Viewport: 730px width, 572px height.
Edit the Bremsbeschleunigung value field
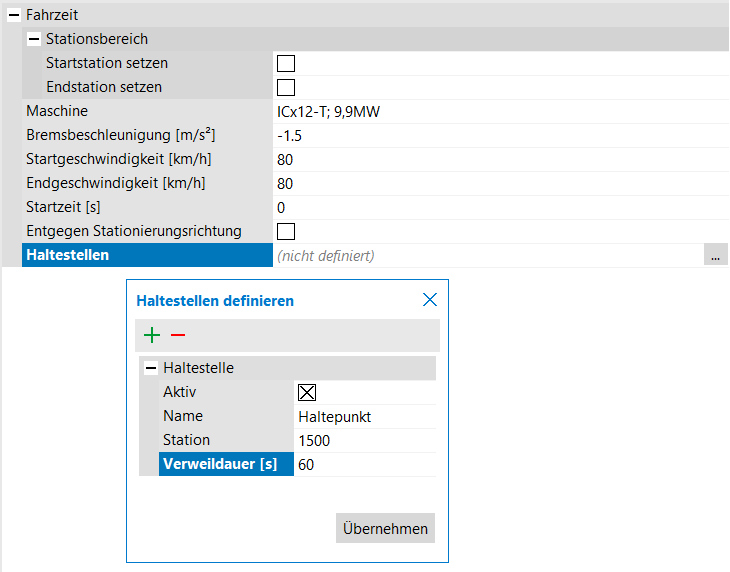click(x=500, y=135)
